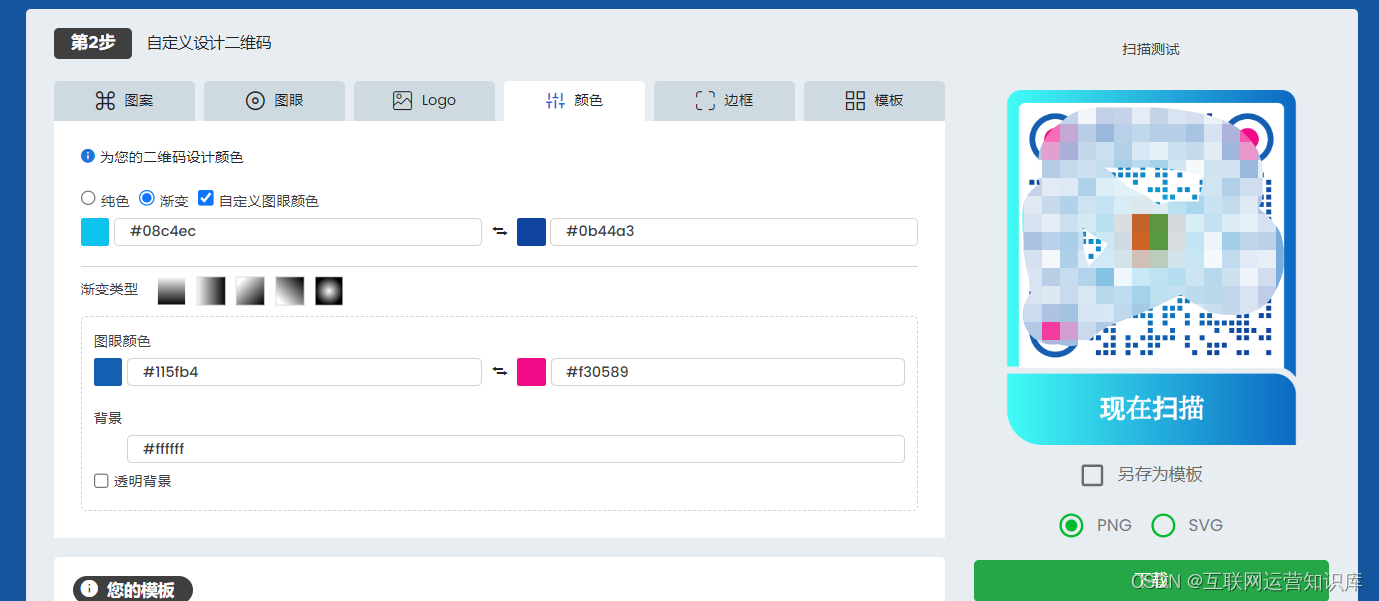Swap the gradient colors with arrows icon
1379x601 pixels.
click(x=500, y=232)
